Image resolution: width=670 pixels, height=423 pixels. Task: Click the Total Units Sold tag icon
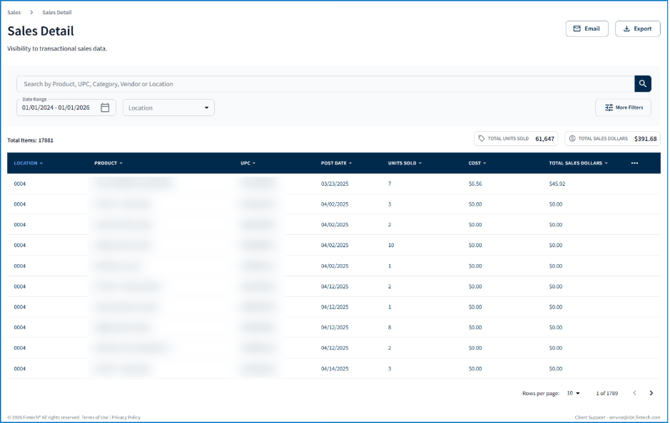click(x=481, y=139)
